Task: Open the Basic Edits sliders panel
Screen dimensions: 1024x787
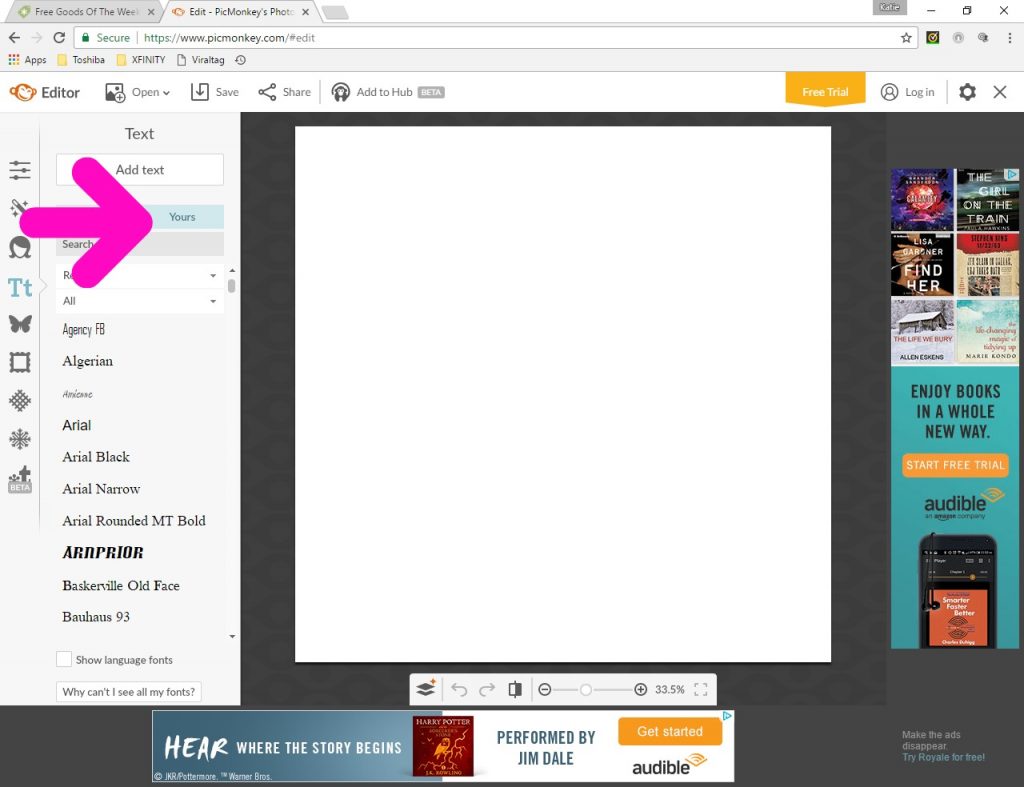Action: click(x=20, y=170)
